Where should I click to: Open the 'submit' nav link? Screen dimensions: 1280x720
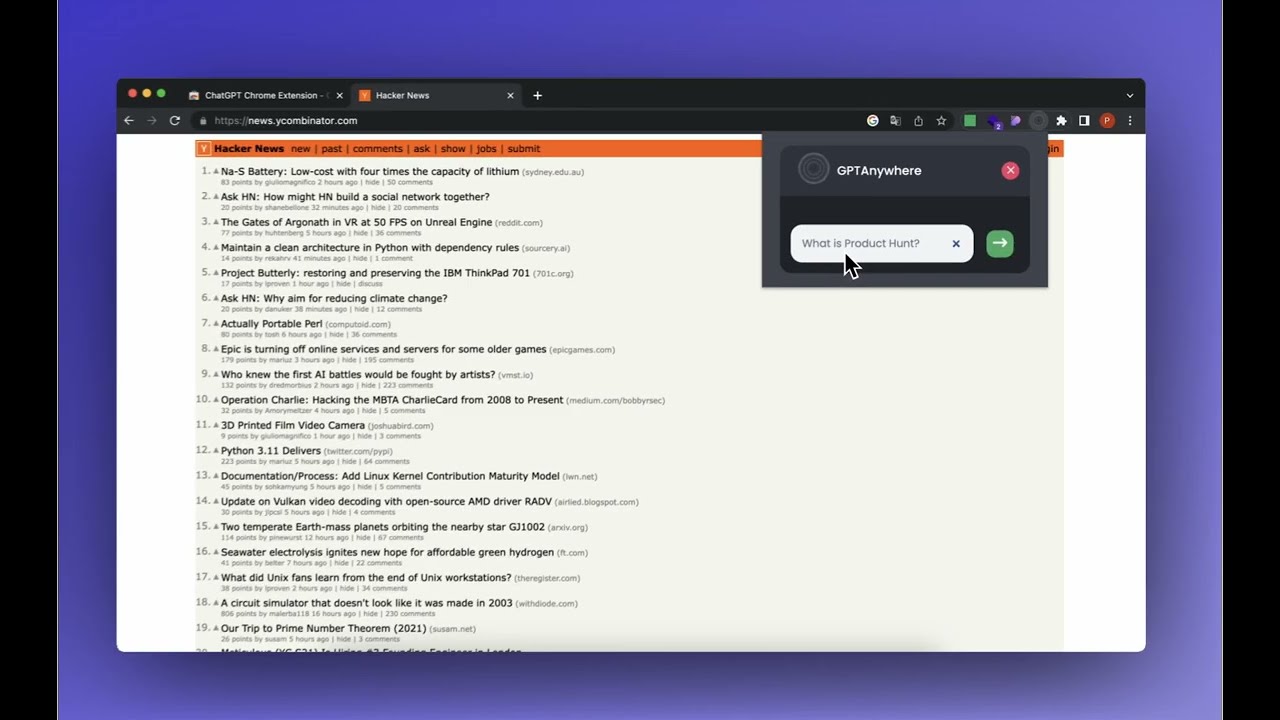coord(524,149)
